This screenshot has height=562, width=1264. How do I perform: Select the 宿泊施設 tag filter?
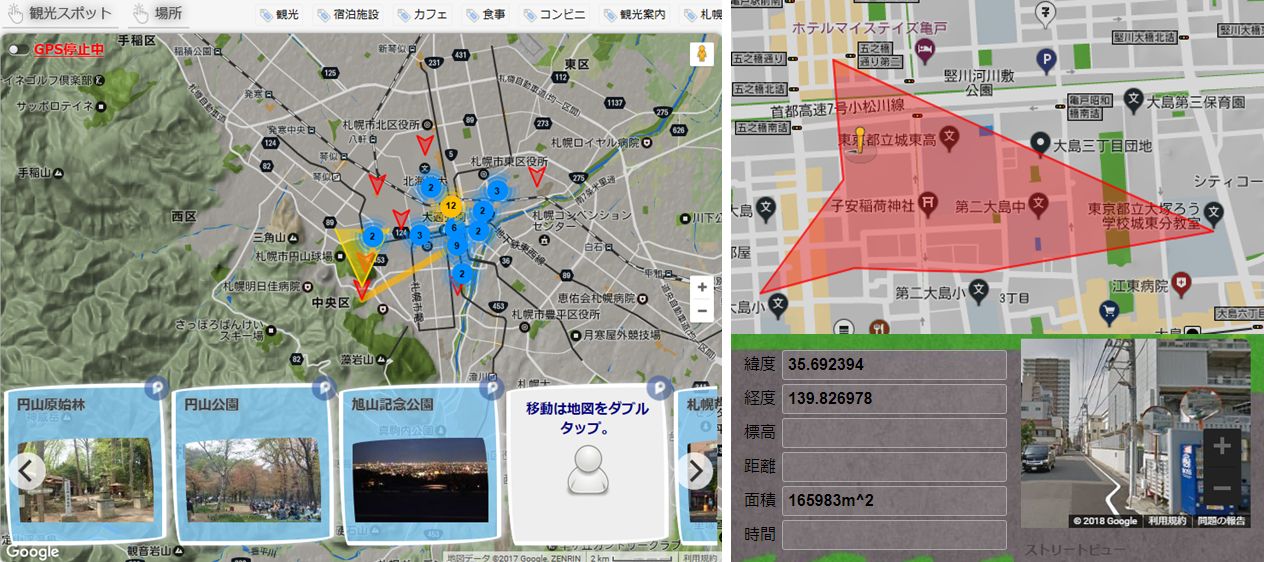(348, 15)
